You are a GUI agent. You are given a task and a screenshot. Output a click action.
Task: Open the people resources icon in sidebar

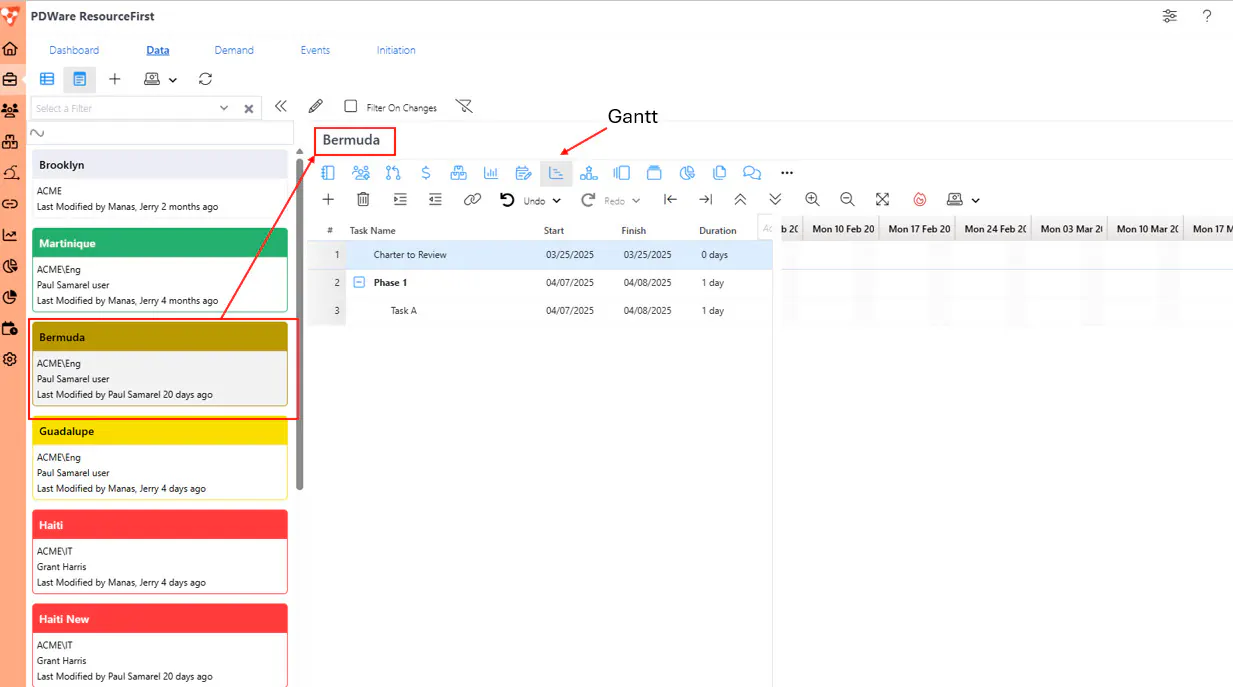pos(10,110)
